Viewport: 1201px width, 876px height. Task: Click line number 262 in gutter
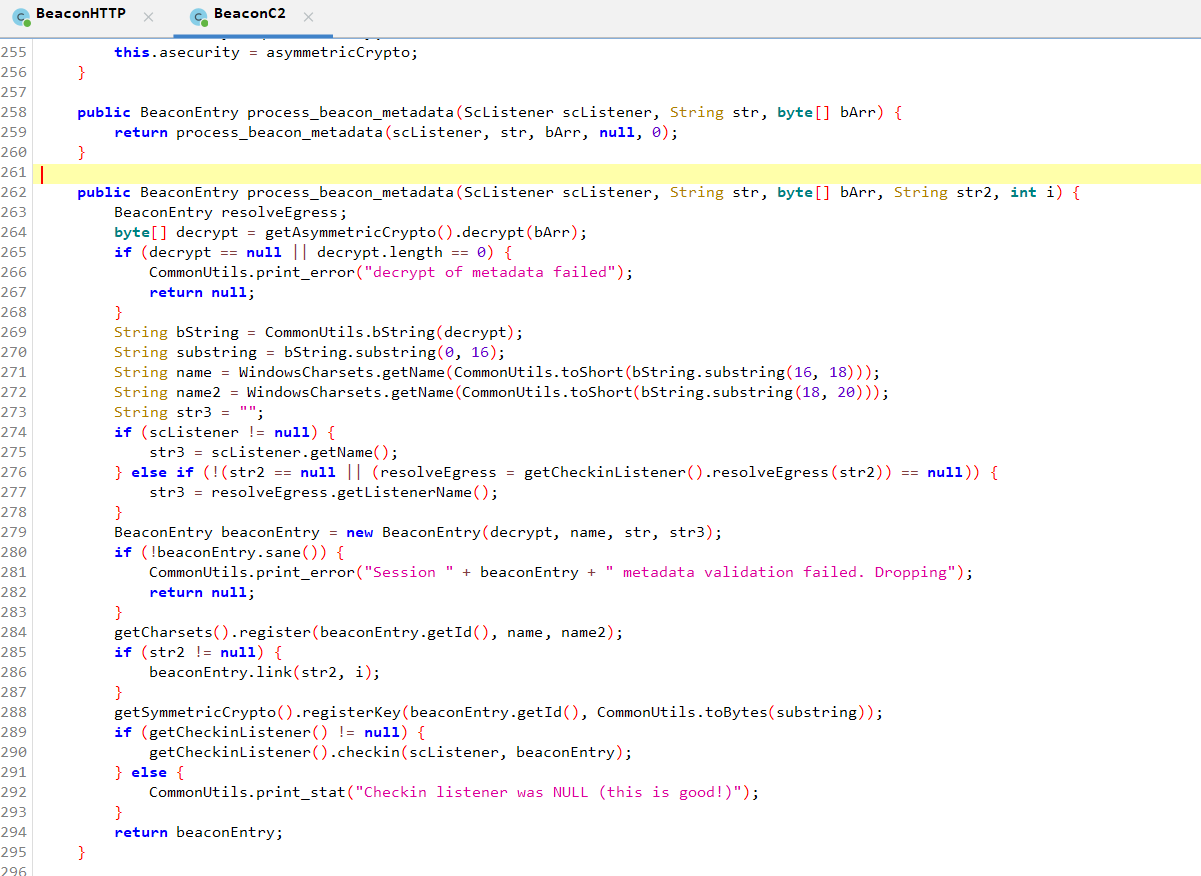click(x=14, y=192)
